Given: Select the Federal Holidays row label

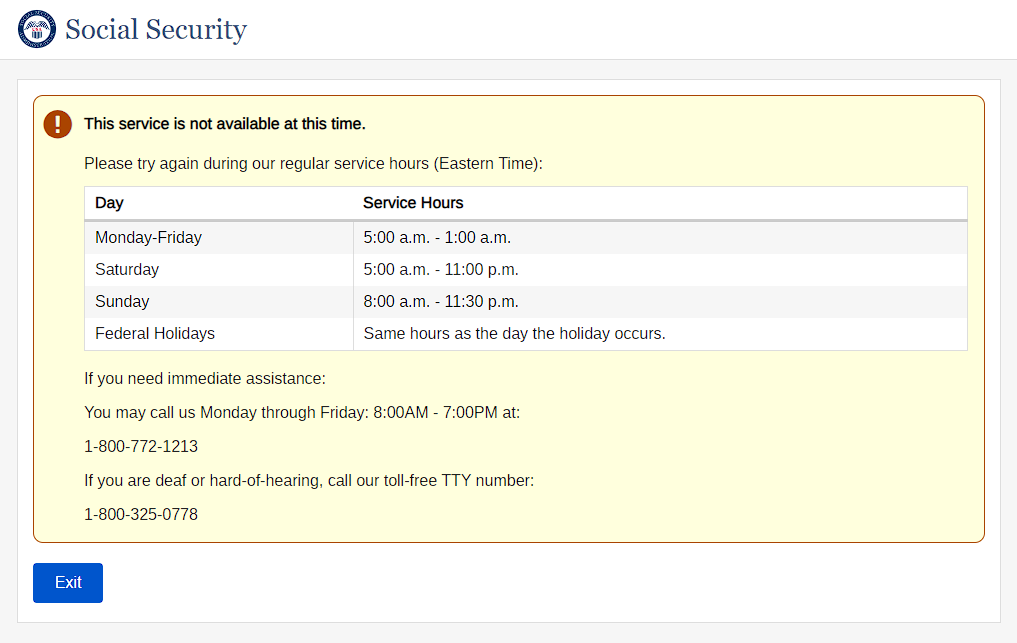Looking at the screenshot, I should tap(155, 334).
